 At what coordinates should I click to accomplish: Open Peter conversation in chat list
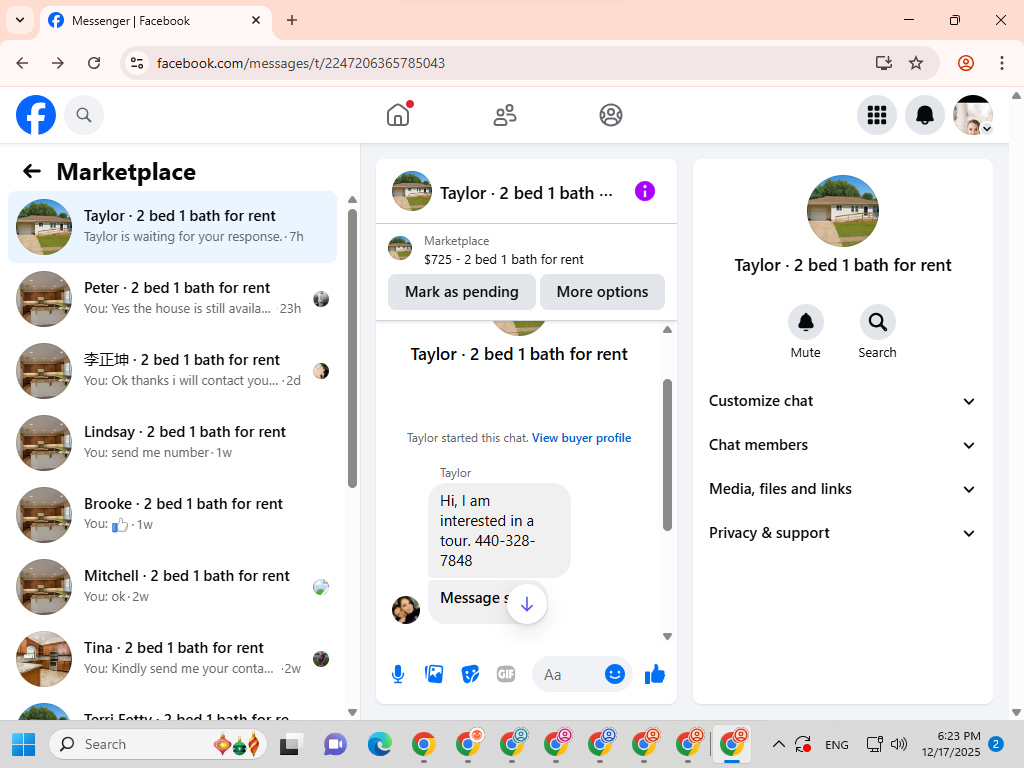[x=172, y=299]
